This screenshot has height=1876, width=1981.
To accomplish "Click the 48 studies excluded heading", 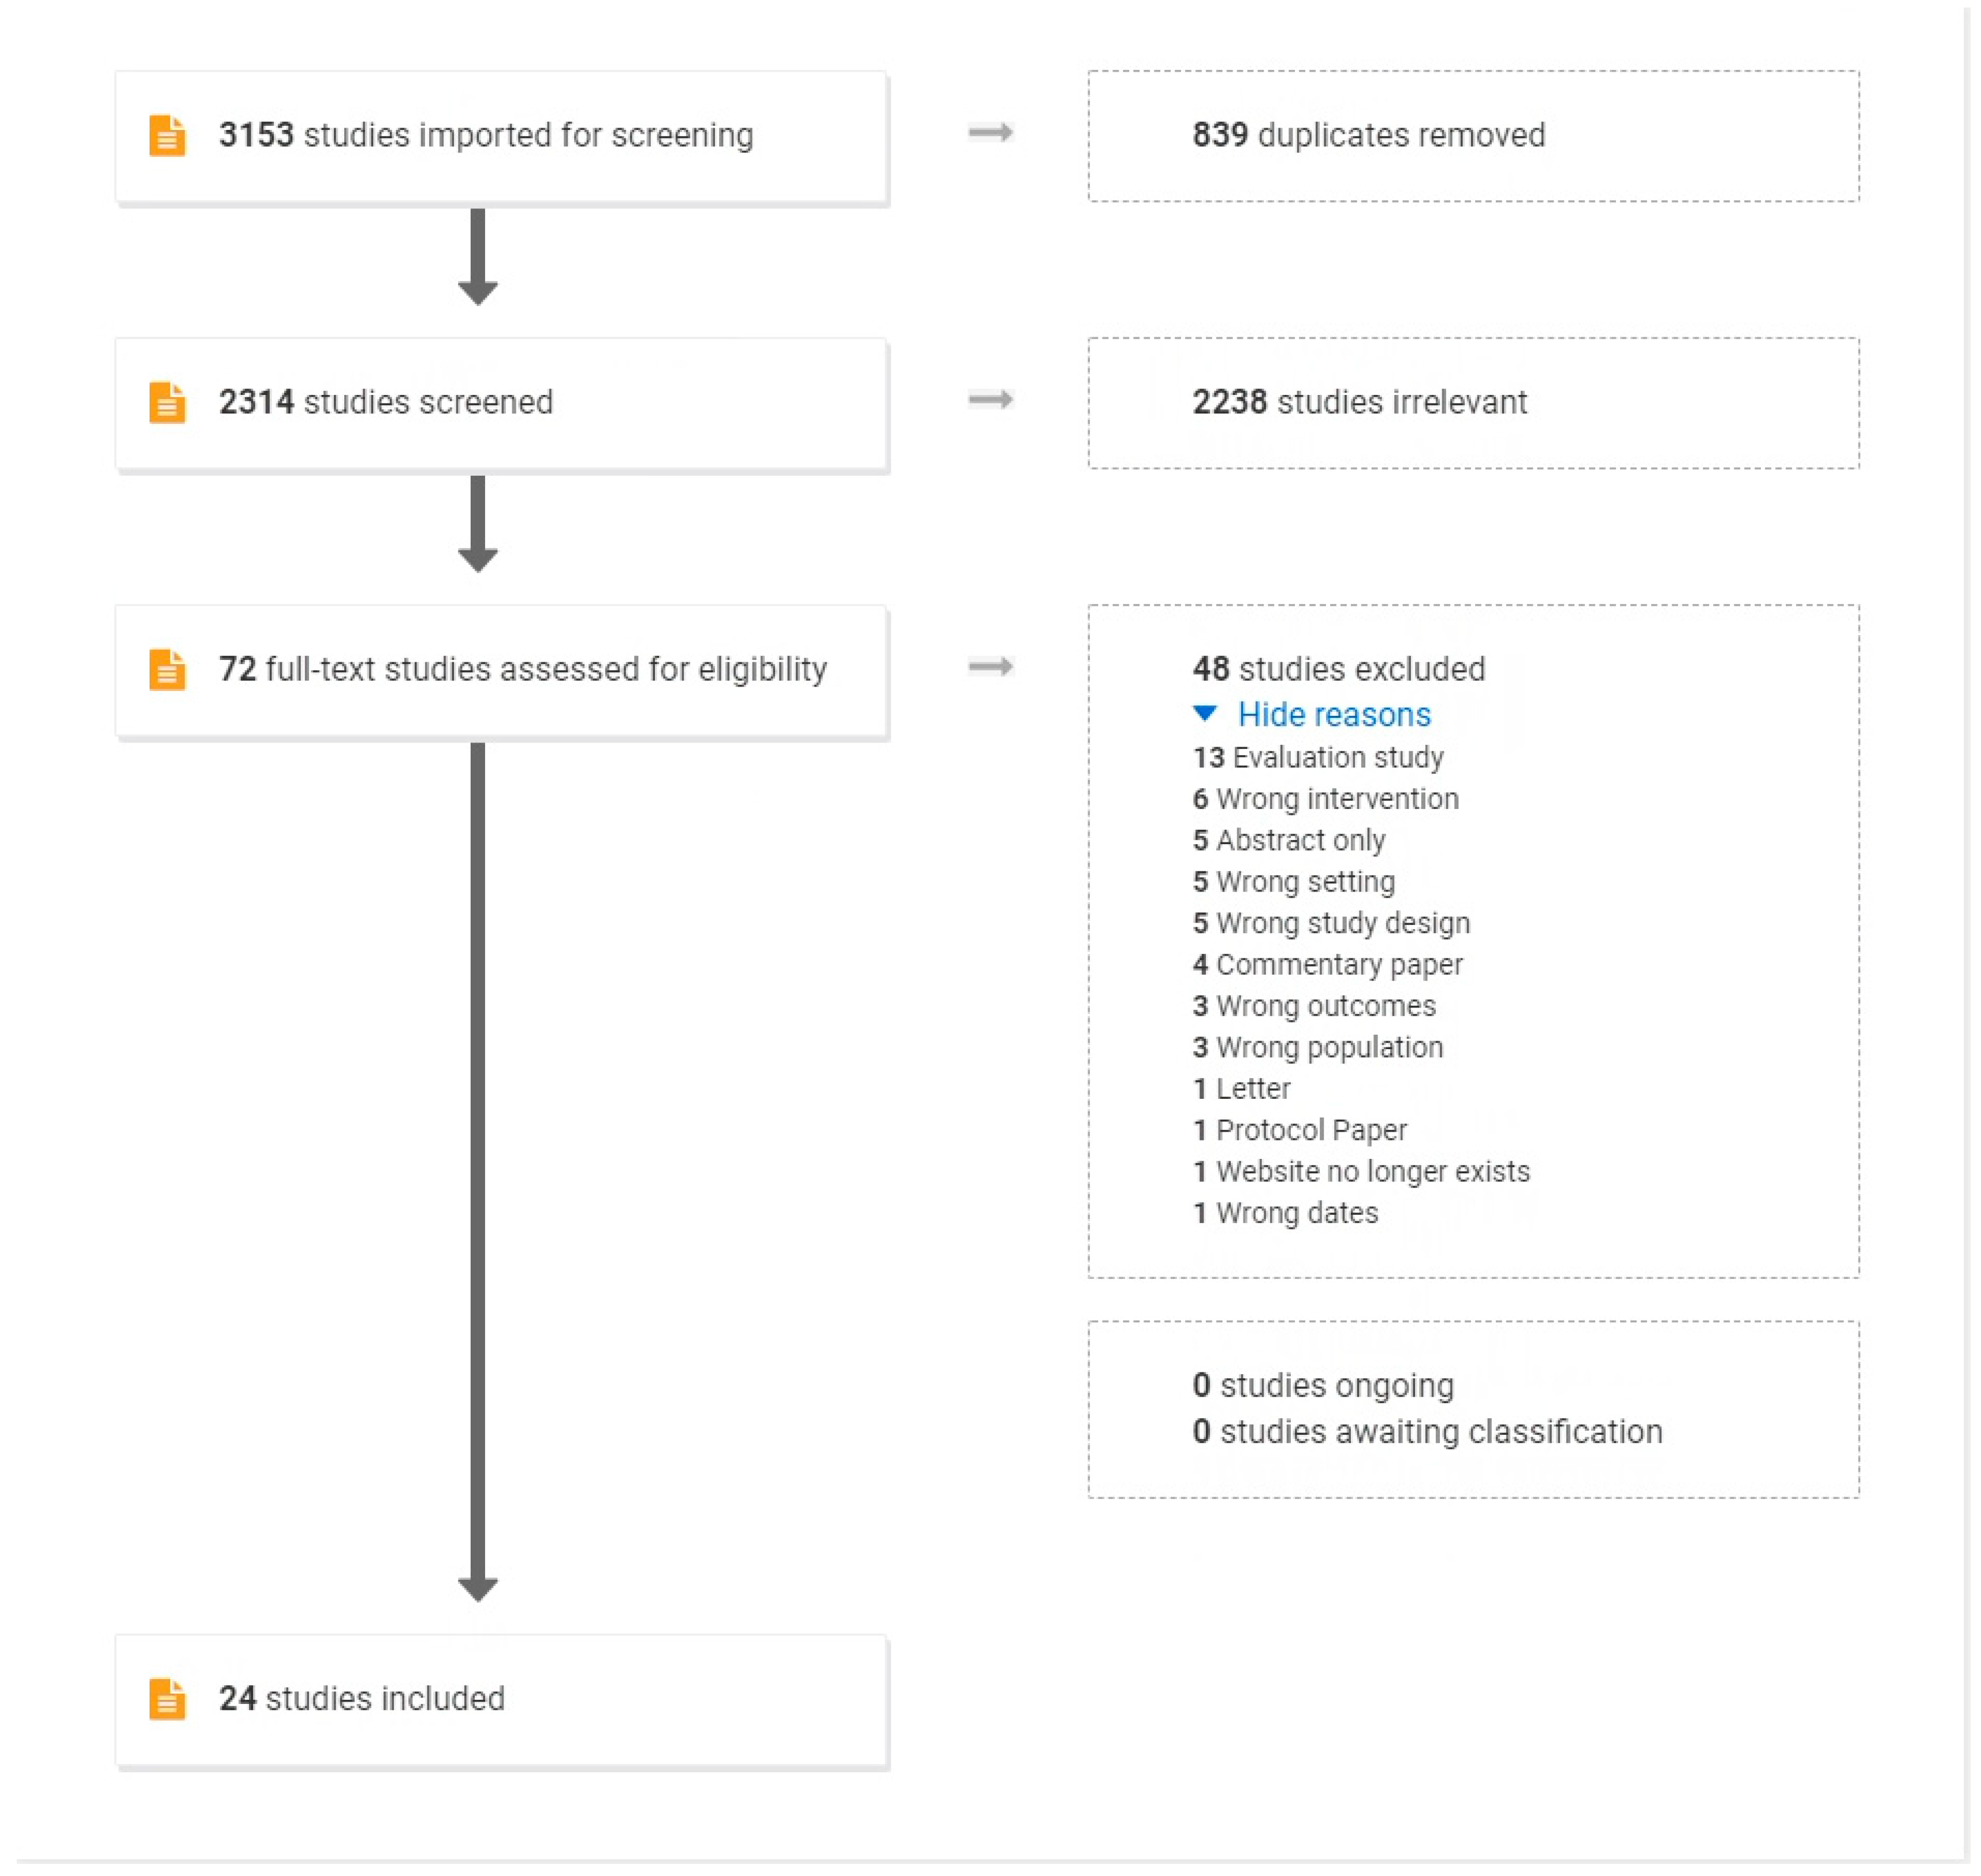I will [1338, 669].
